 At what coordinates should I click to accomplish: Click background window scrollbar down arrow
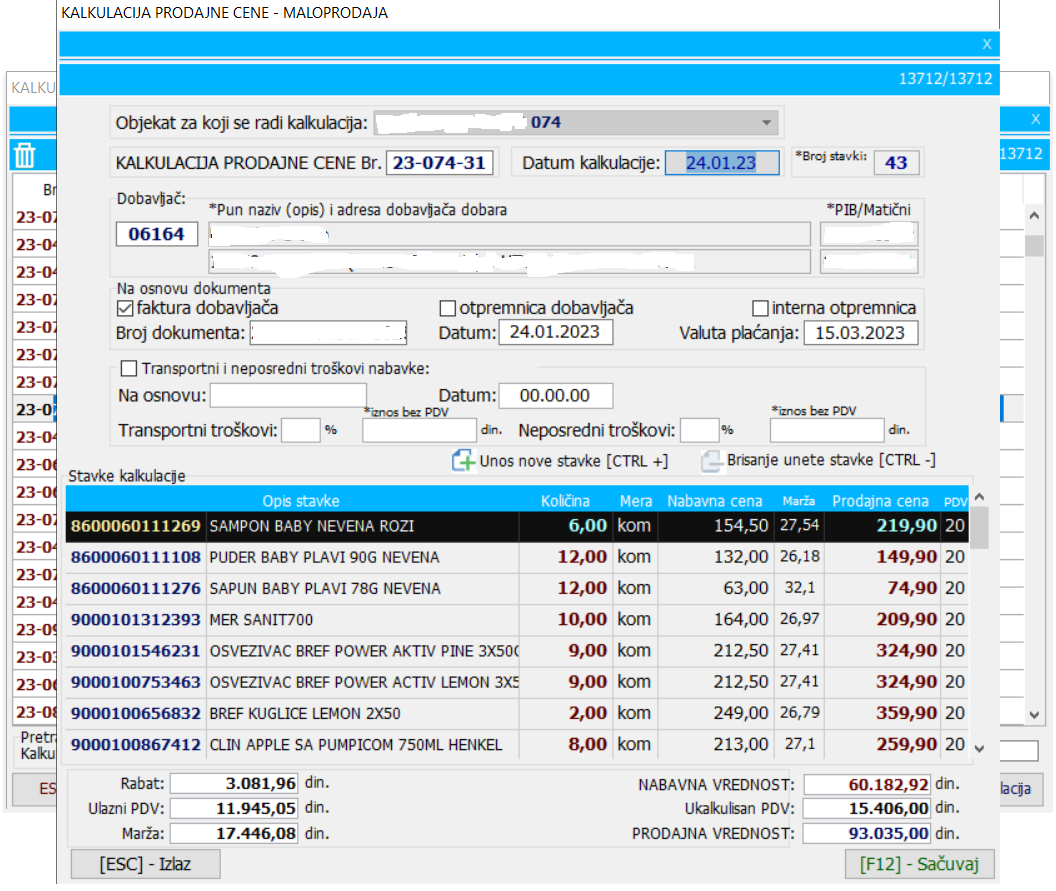tap(1034, 715)
